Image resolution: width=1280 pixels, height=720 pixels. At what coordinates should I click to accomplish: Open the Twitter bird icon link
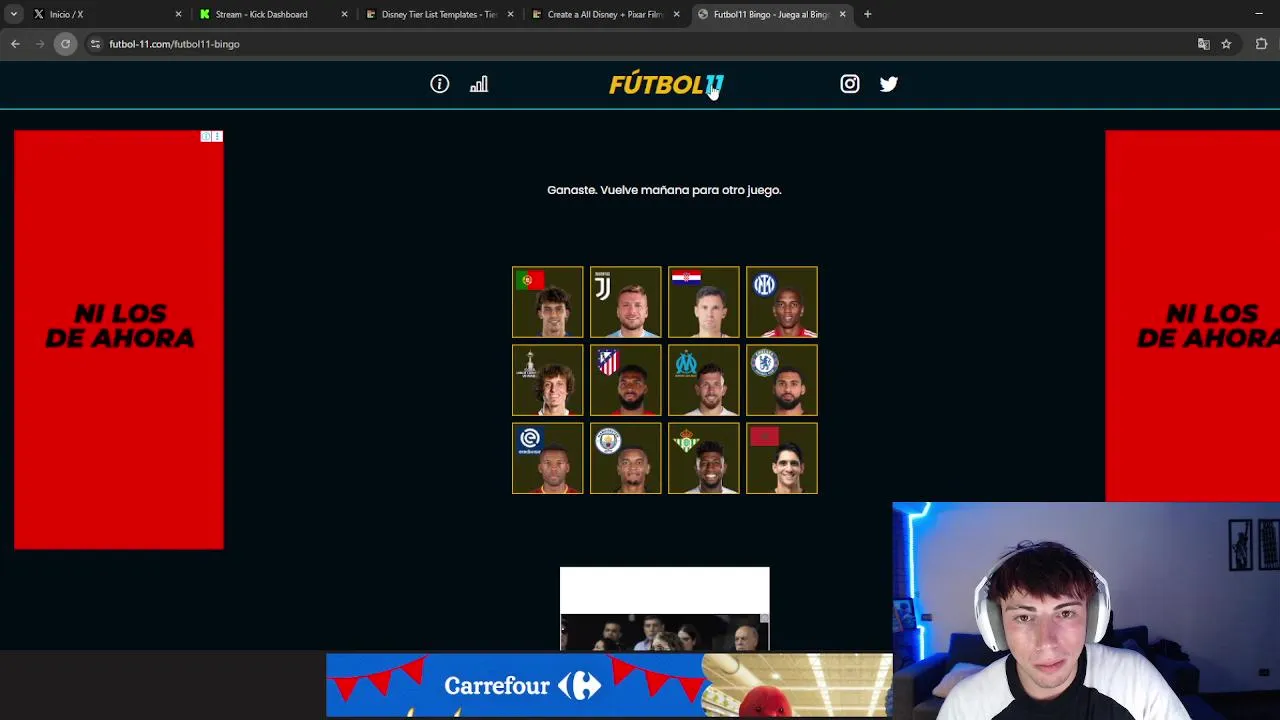[889, 84]
